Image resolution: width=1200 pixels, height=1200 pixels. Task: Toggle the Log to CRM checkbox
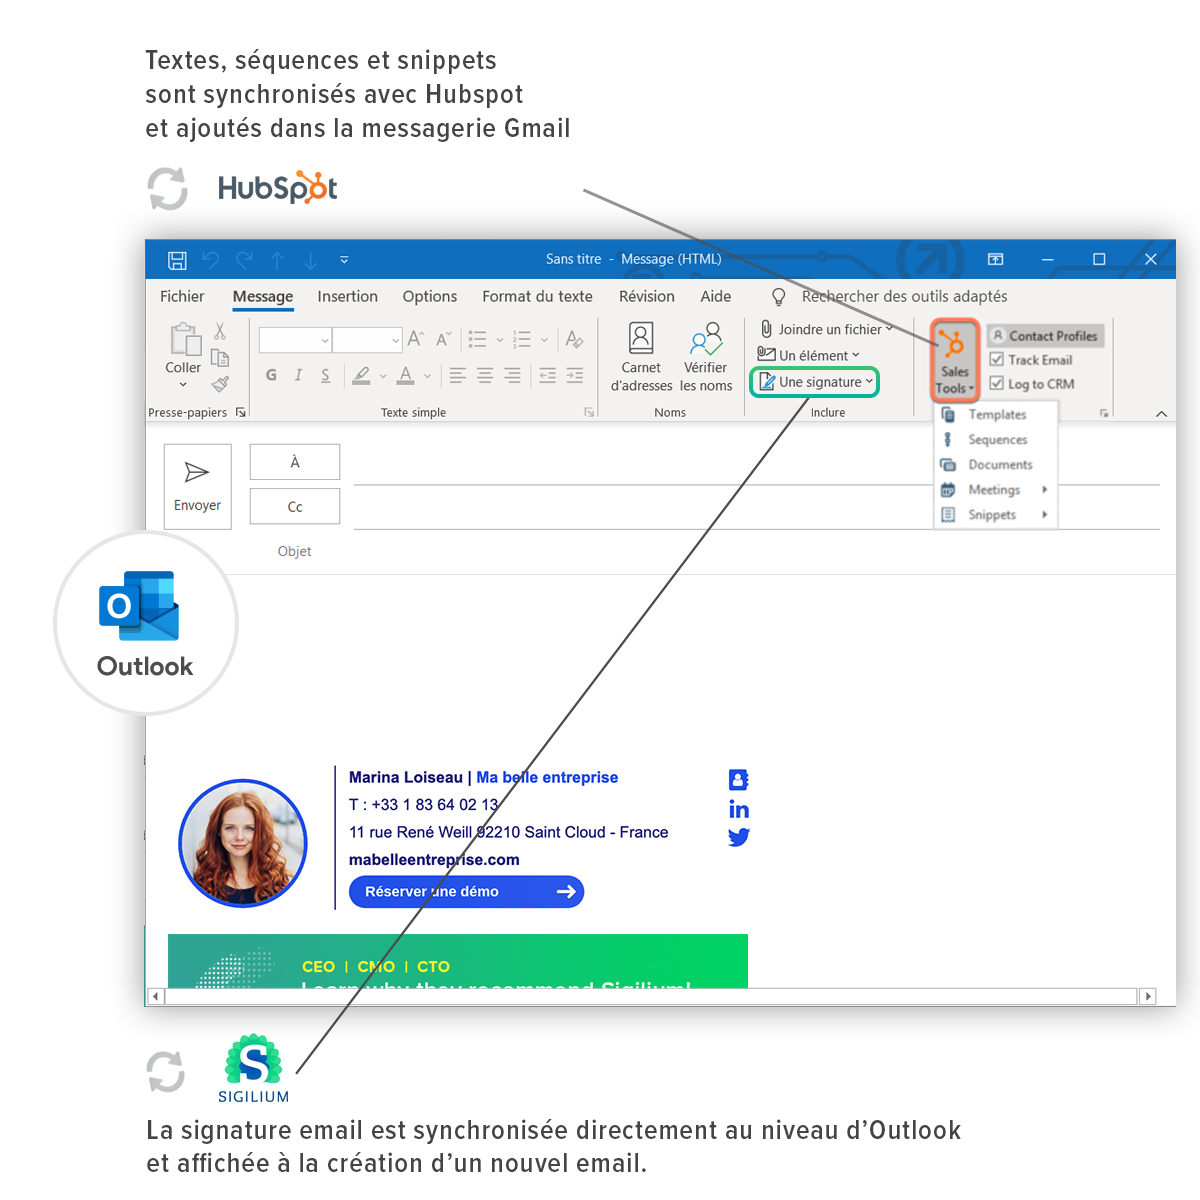[997, 383]
